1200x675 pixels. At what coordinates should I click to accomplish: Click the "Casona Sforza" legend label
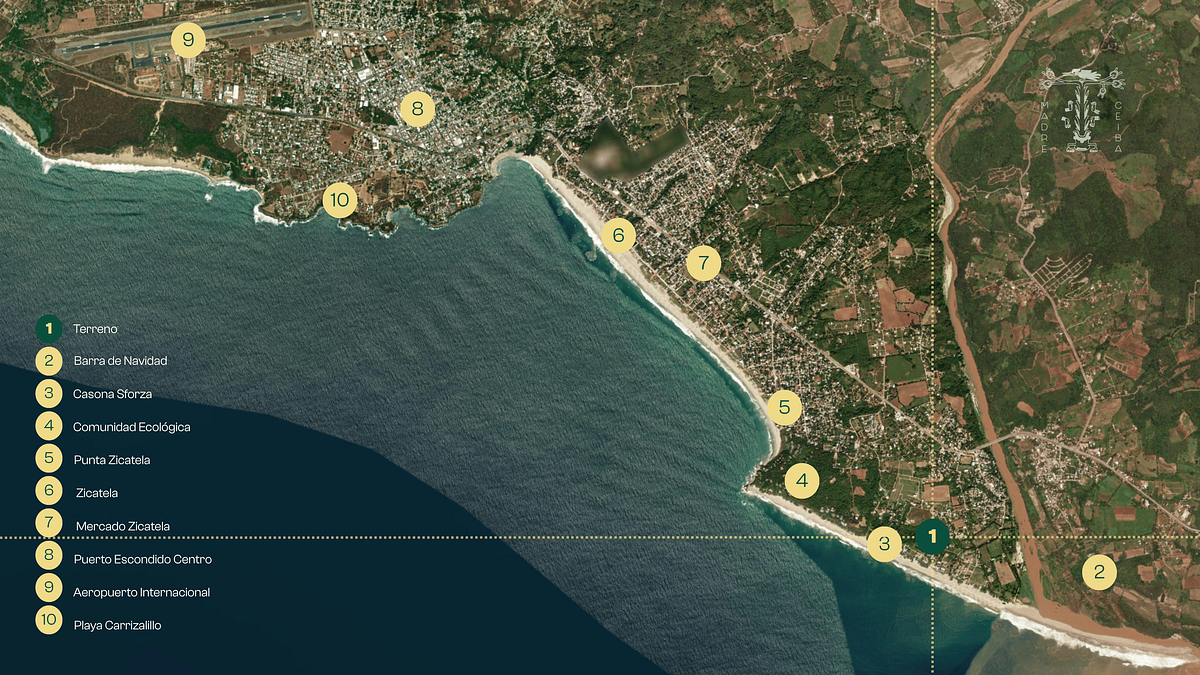pyautogui.click(x=112, y=394)
